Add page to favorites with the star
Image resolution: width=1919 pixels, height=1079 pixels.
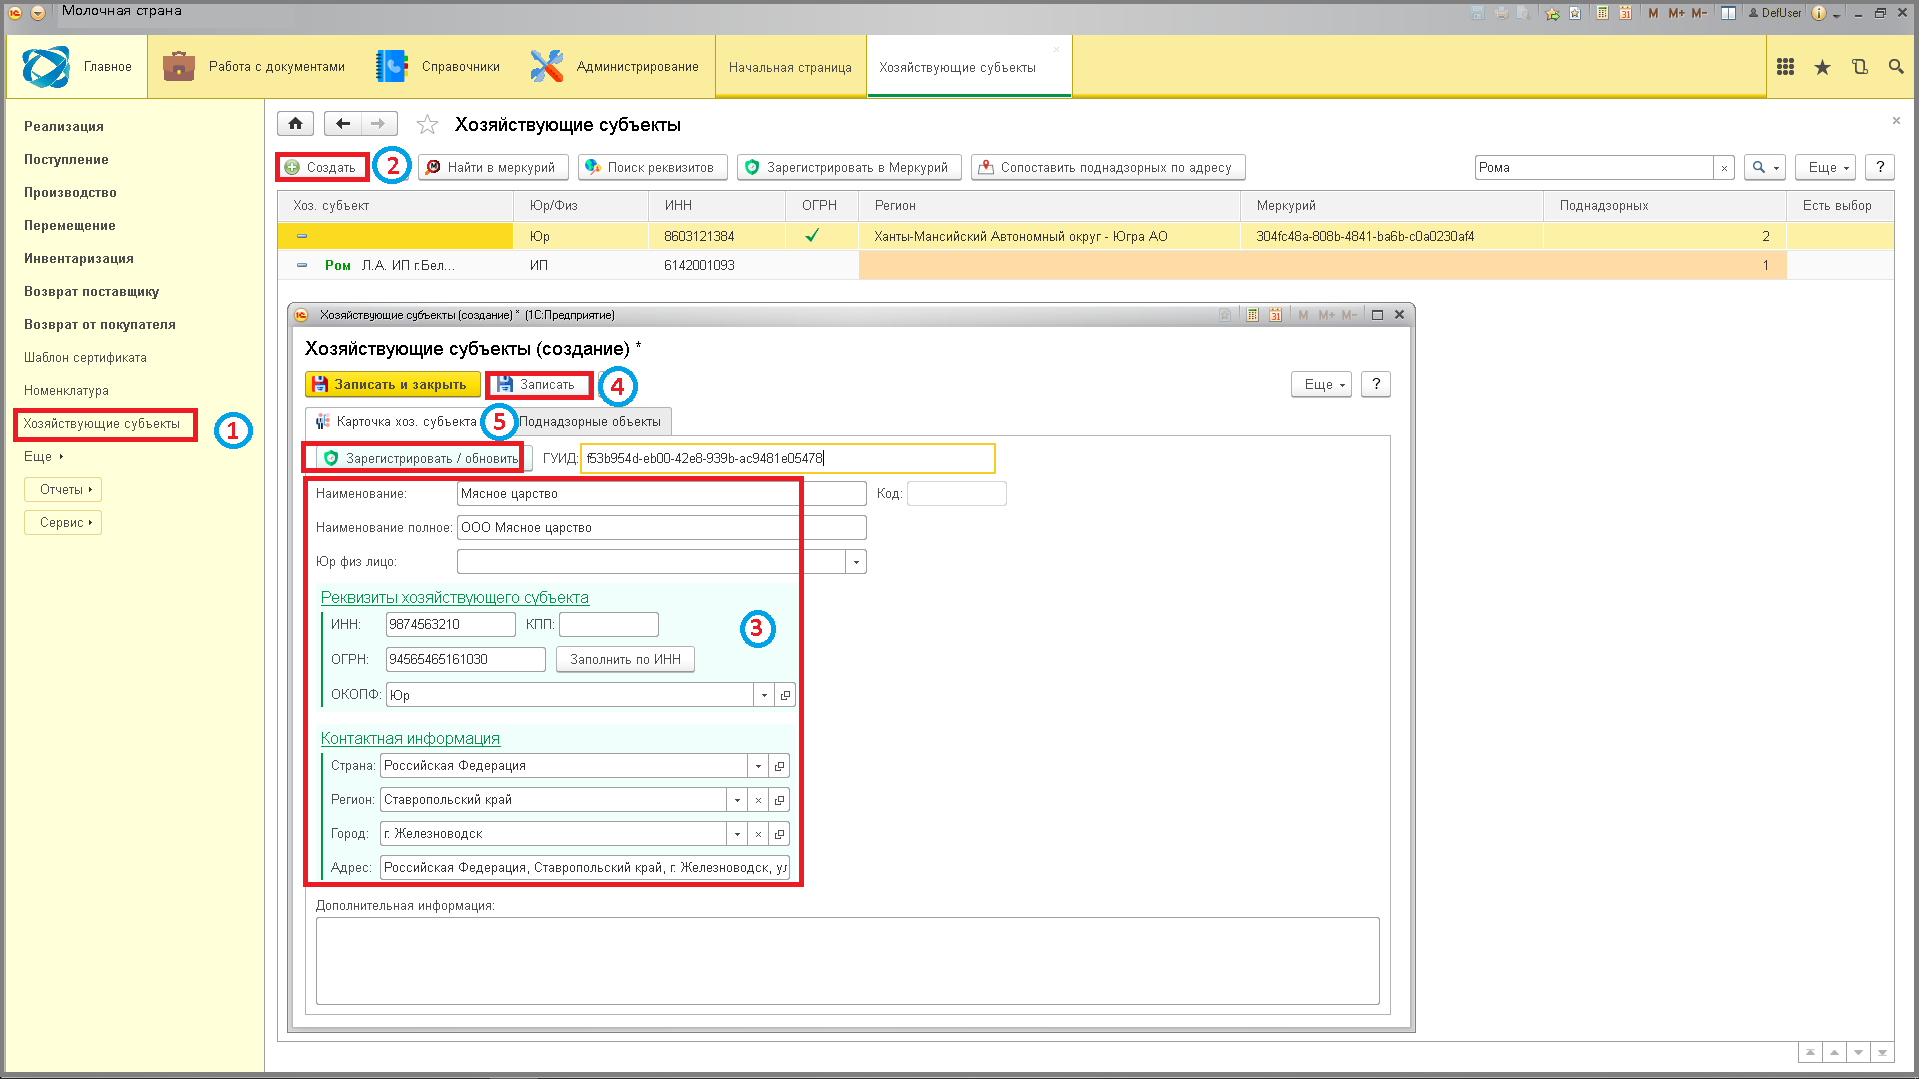point(427,125)
